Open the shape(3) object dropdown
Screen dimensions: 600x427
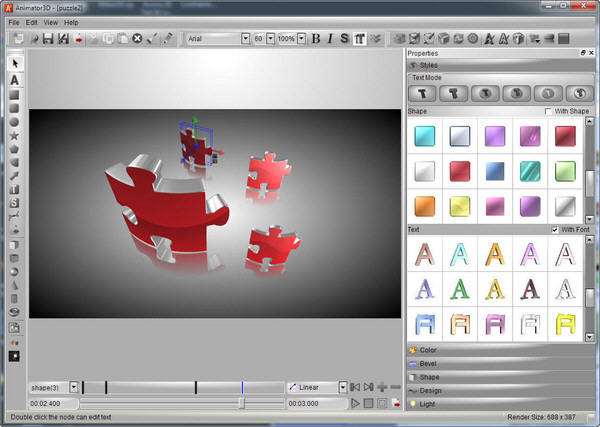pyautogui.click(x=74, y=387)
